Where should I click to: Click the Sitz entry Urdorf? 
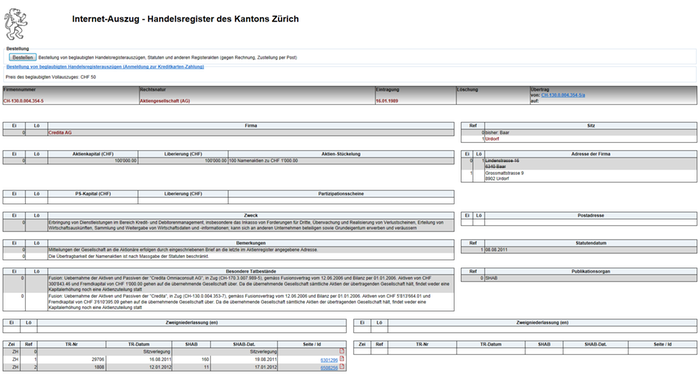coord(492,139)
